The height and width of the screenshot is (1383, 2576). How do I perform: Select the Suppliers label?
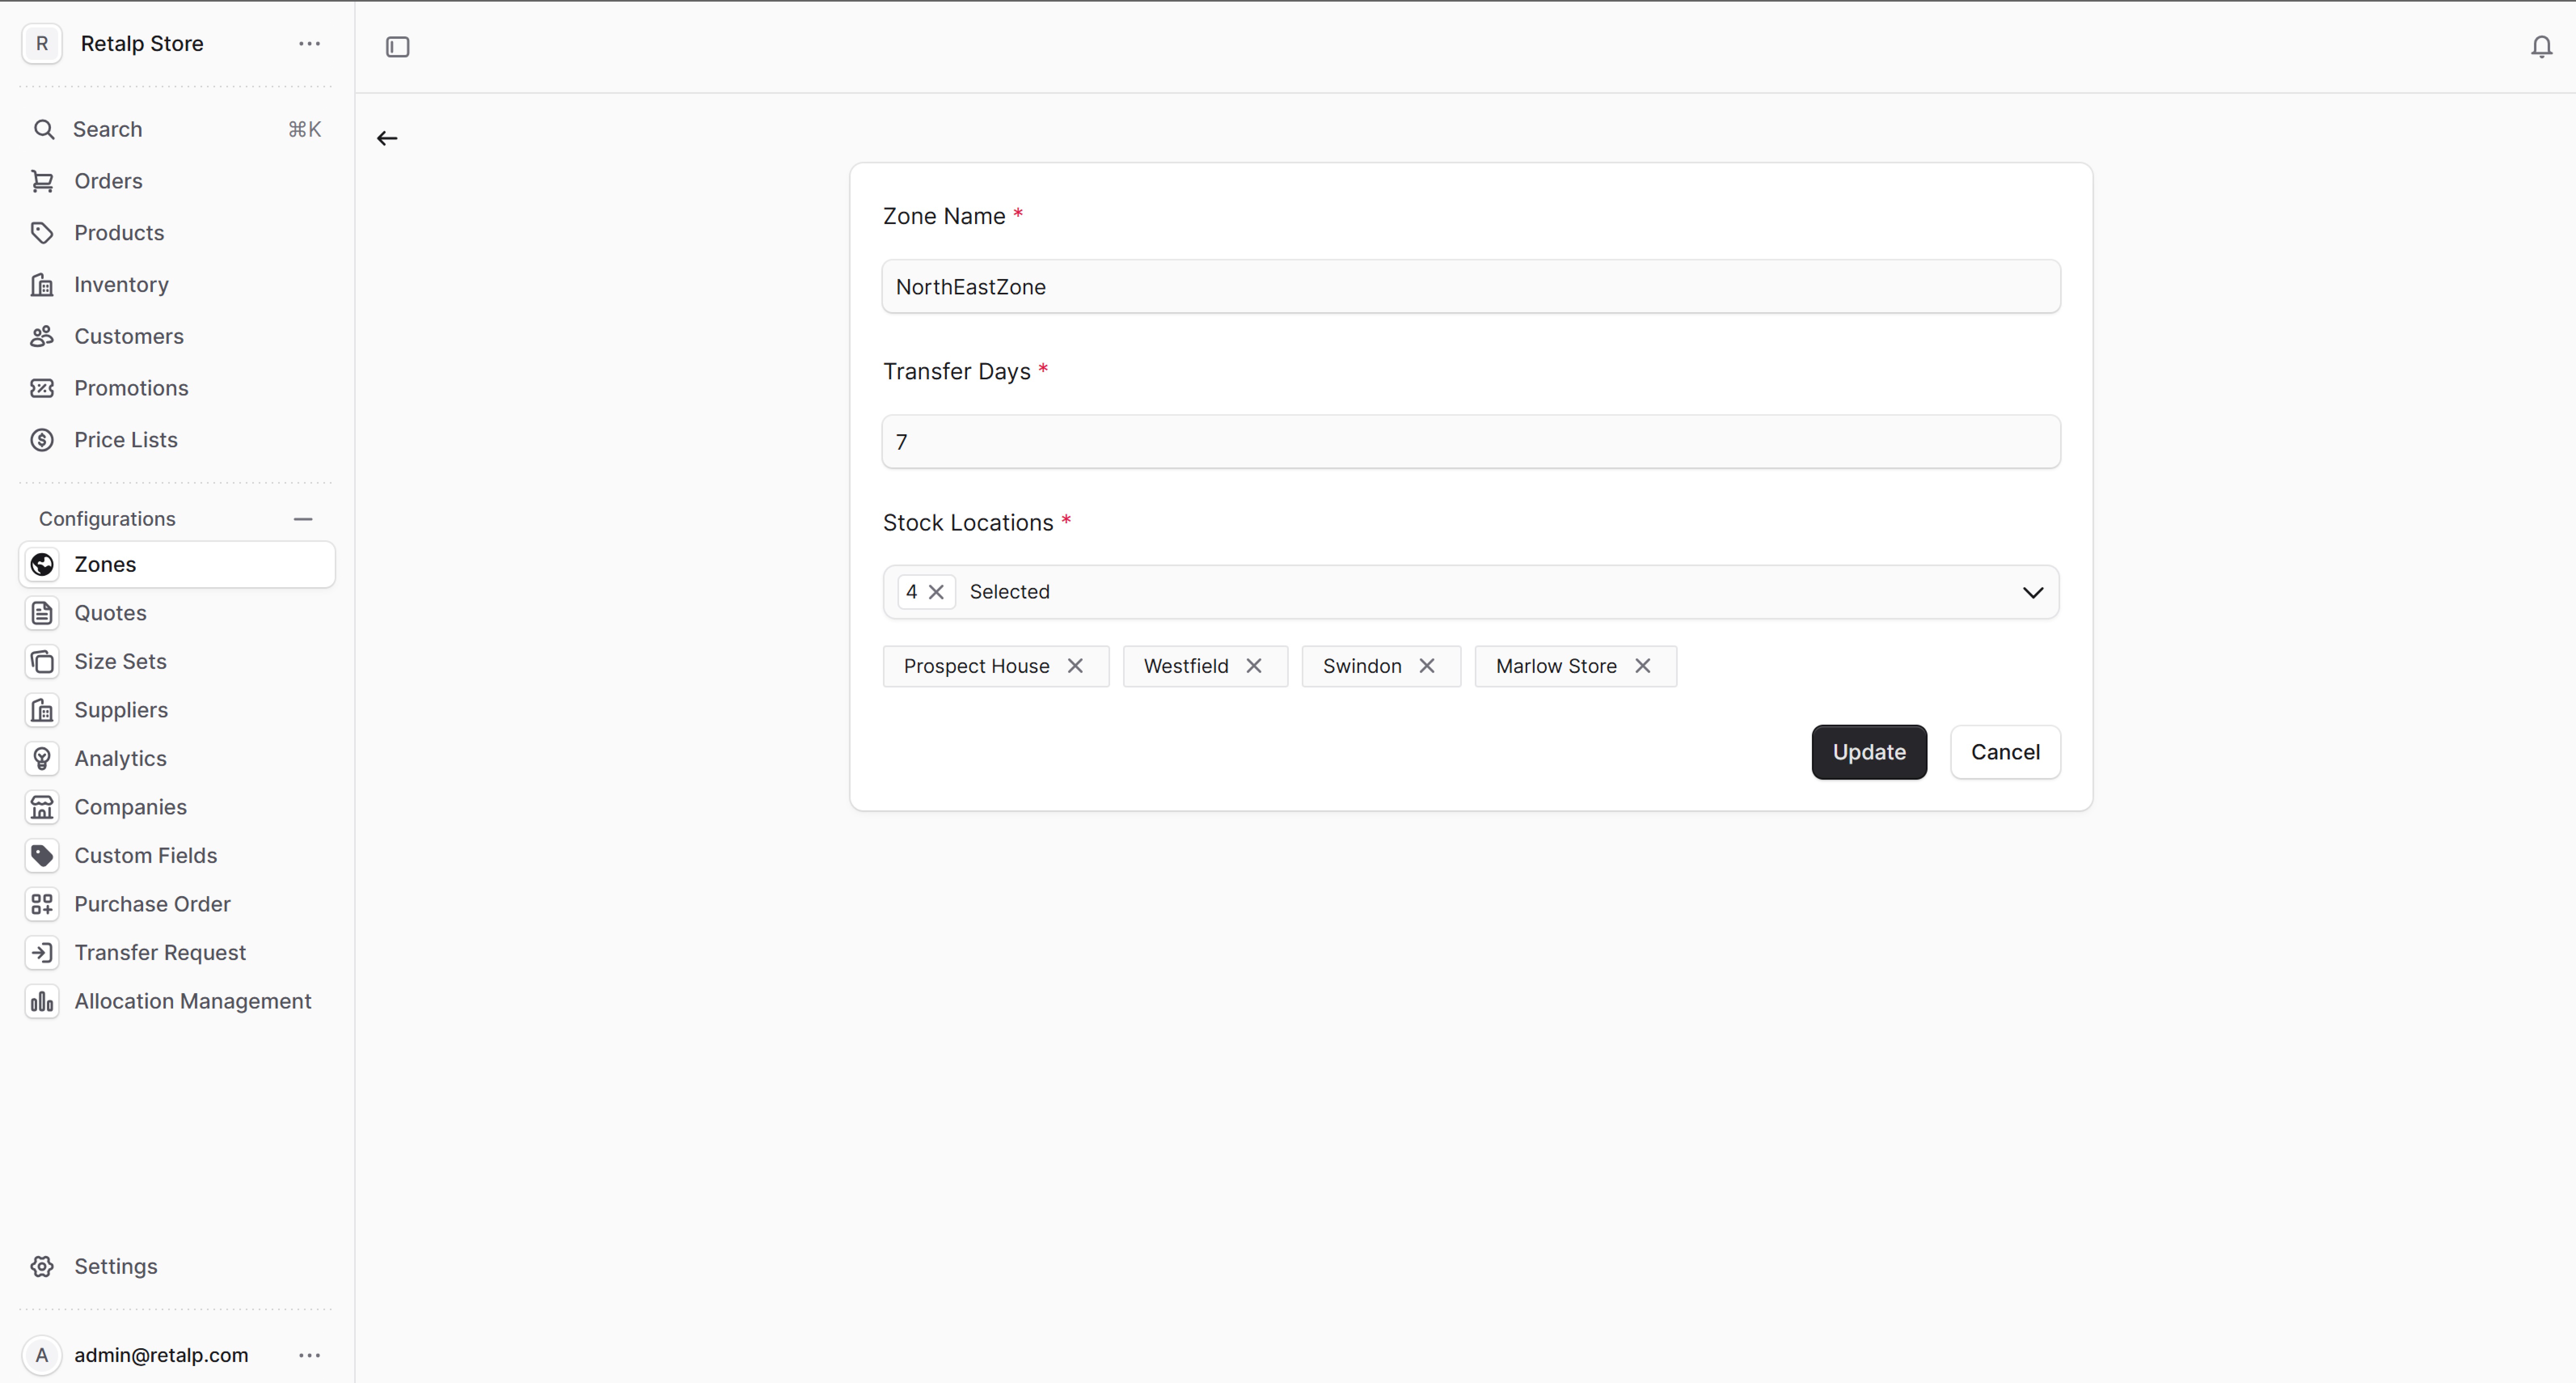(121, 710)
